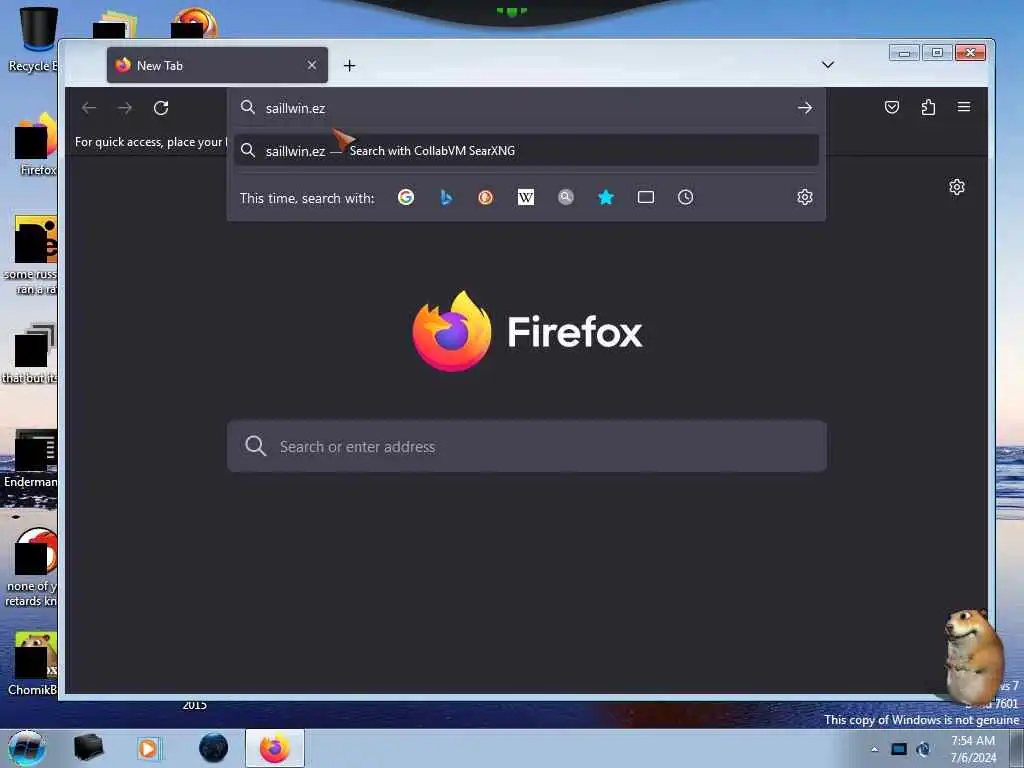1024x768 pixels.
Task: Close the New Tab tab
Action: [x=312, y=65]
